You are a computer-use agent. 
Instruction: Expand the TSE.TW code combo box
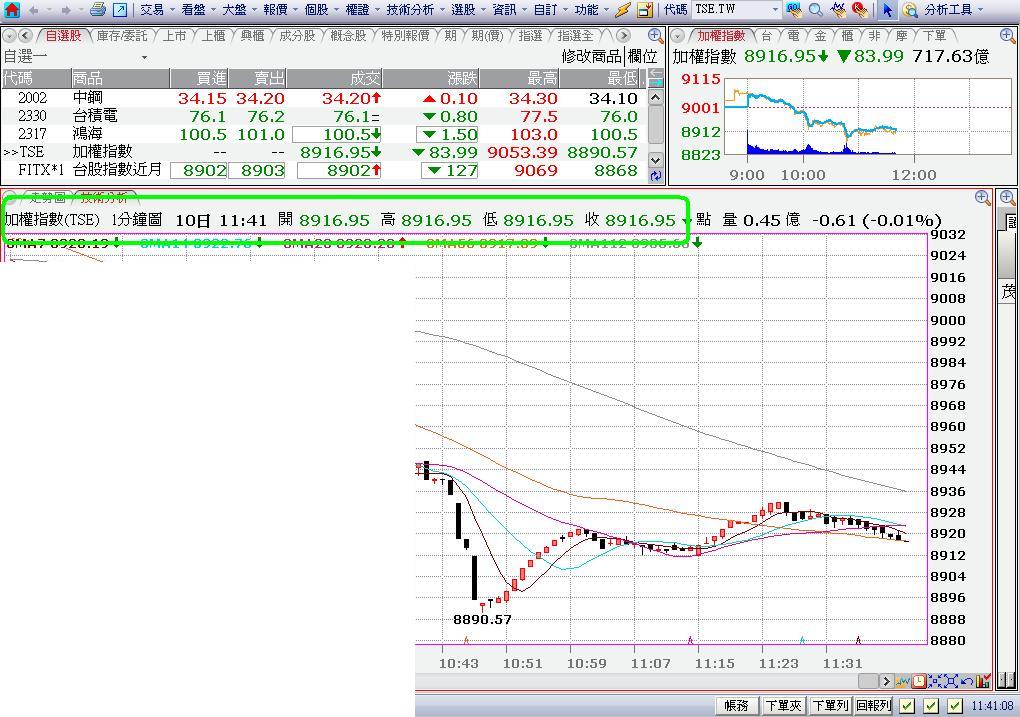pyautogui.click(x=775, y=10)
